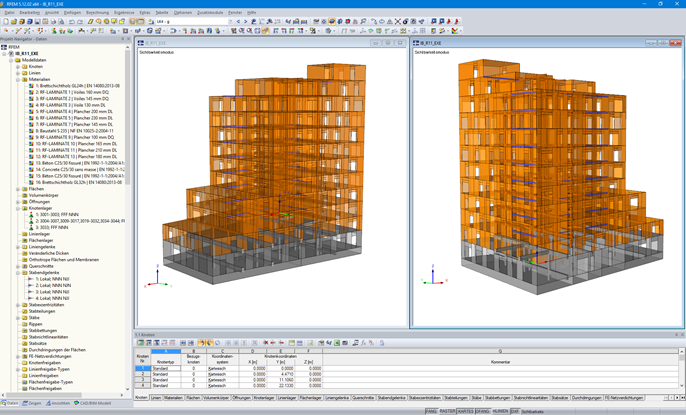Click the first icon in the table toolbar
The width and height of the screenshot is (686, 415).
(140, 343)
